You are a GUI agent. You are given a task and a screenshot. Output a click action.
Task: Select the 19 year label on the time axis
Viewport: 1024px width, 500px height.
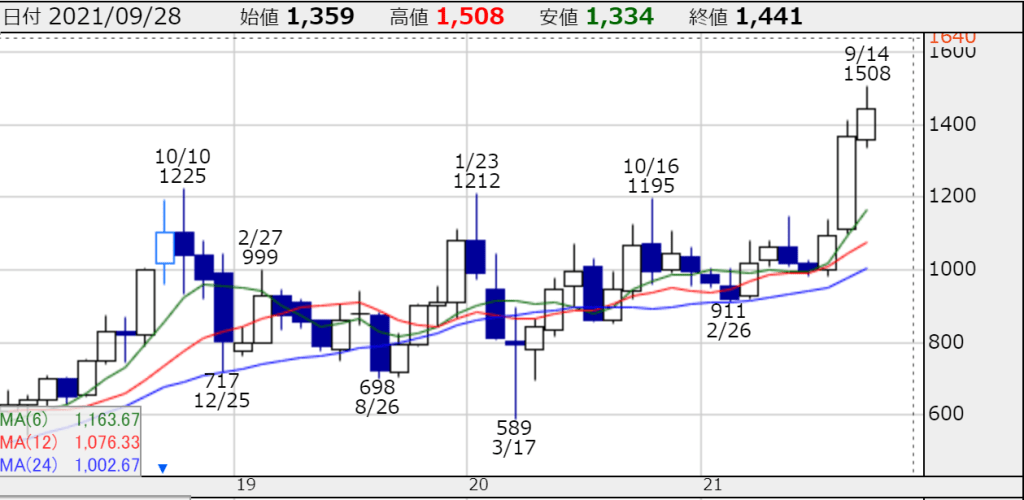[247, 485]
